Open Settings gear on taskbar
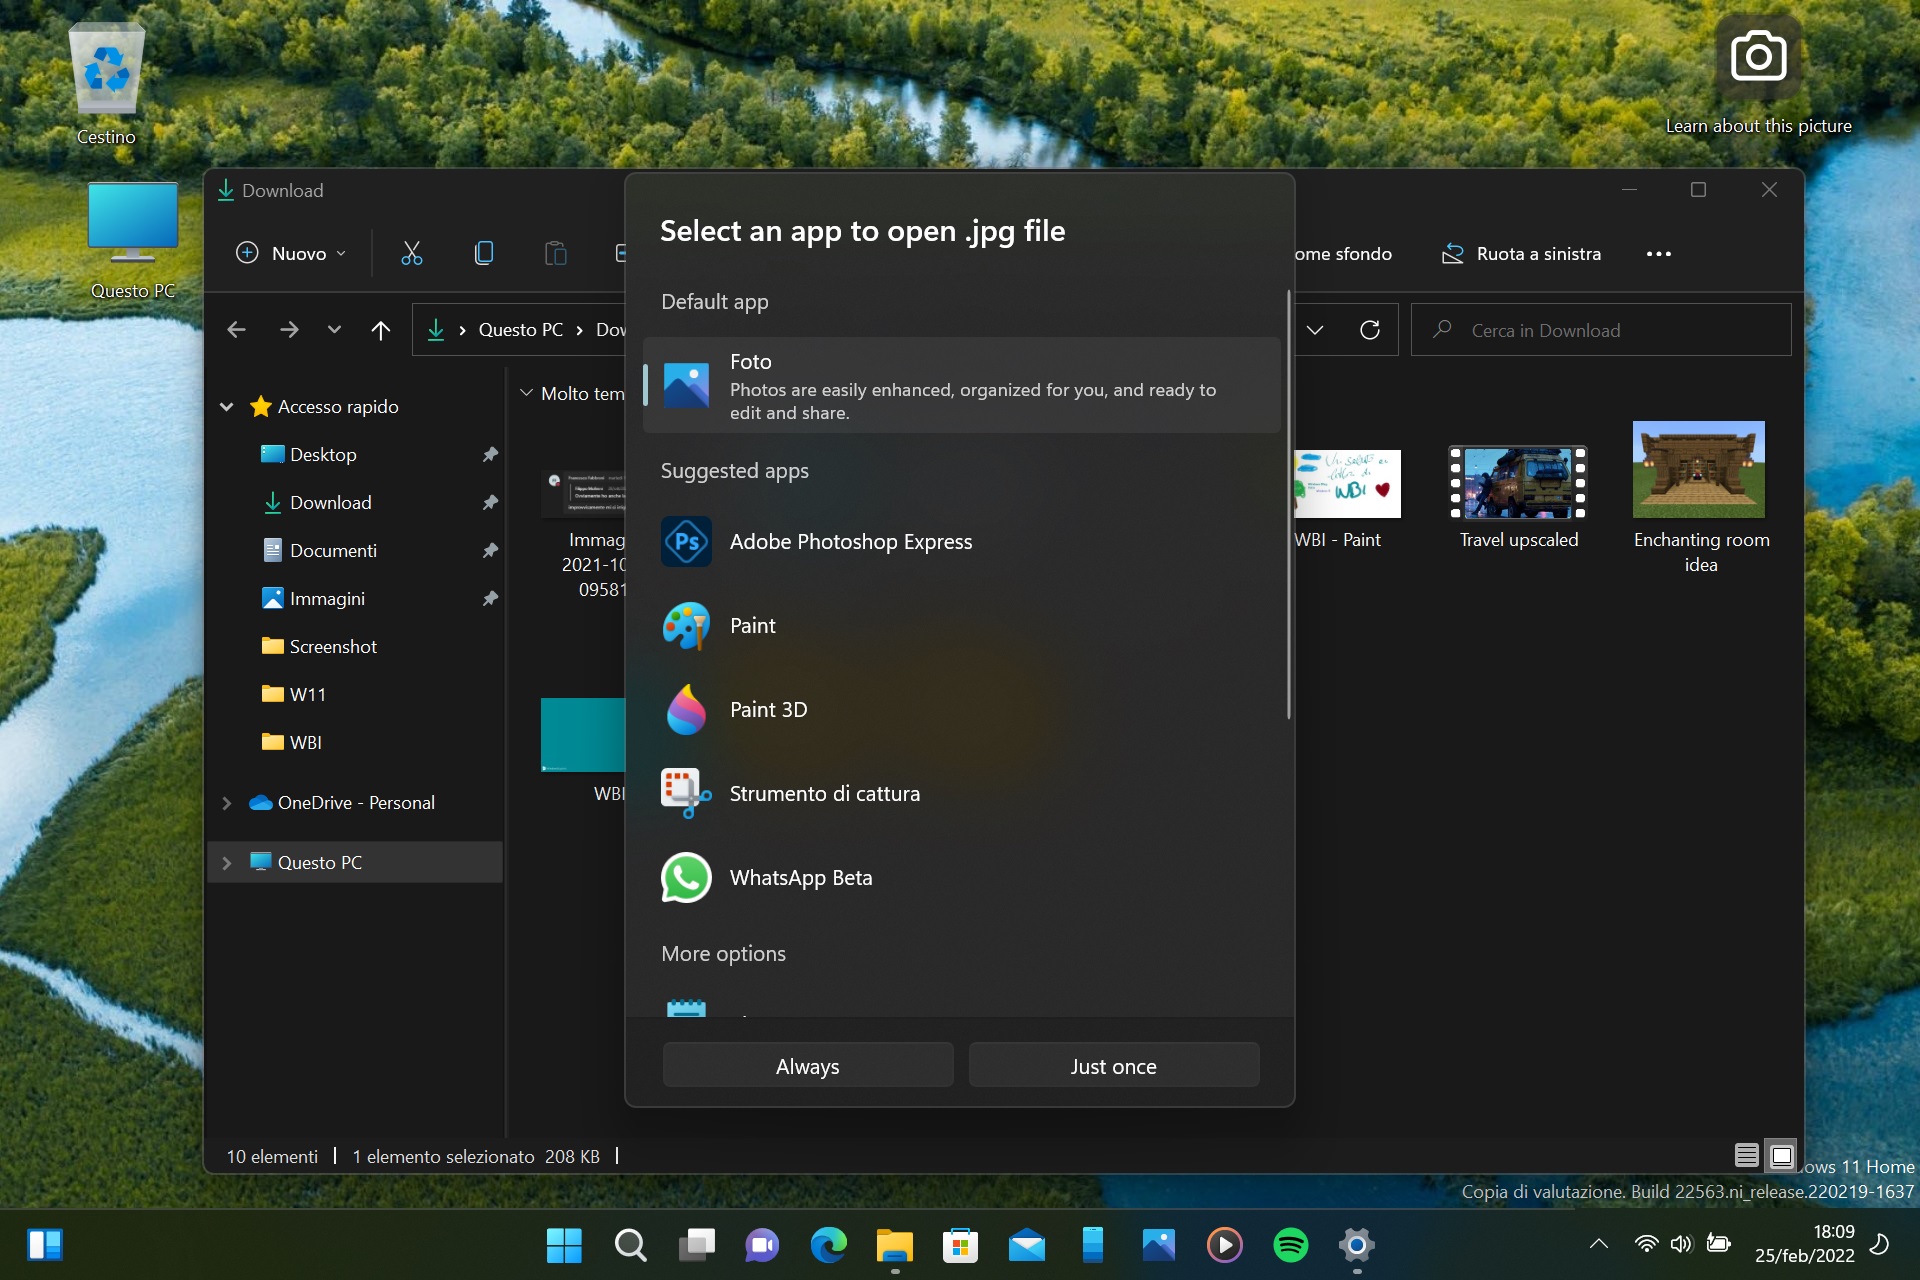The image size is (1920, 1280). [x=1357, y=1245]
